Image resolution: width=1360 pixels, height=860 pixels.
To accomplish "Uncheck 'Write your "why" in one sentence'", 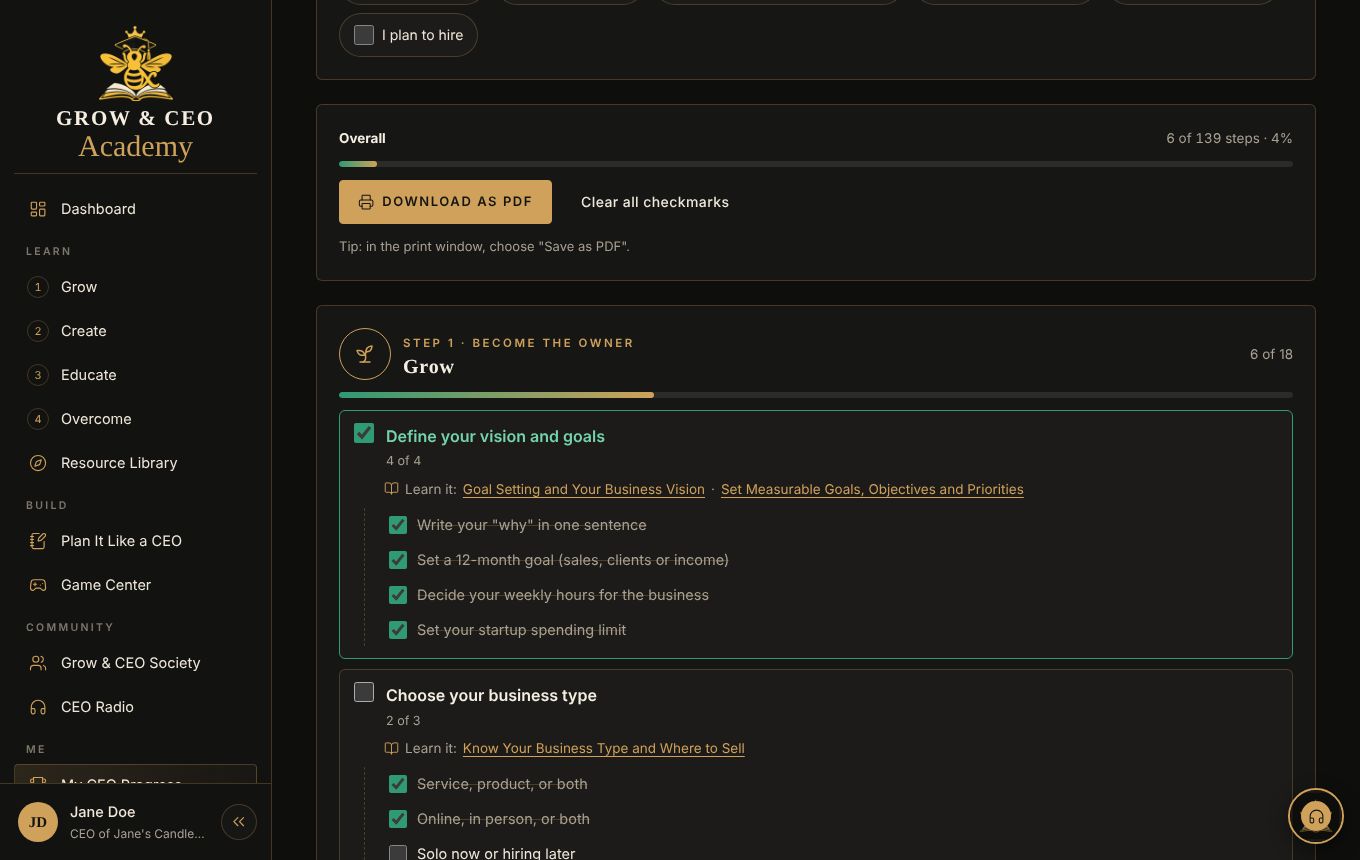I will pyautogui.click(x=398, y=525).
